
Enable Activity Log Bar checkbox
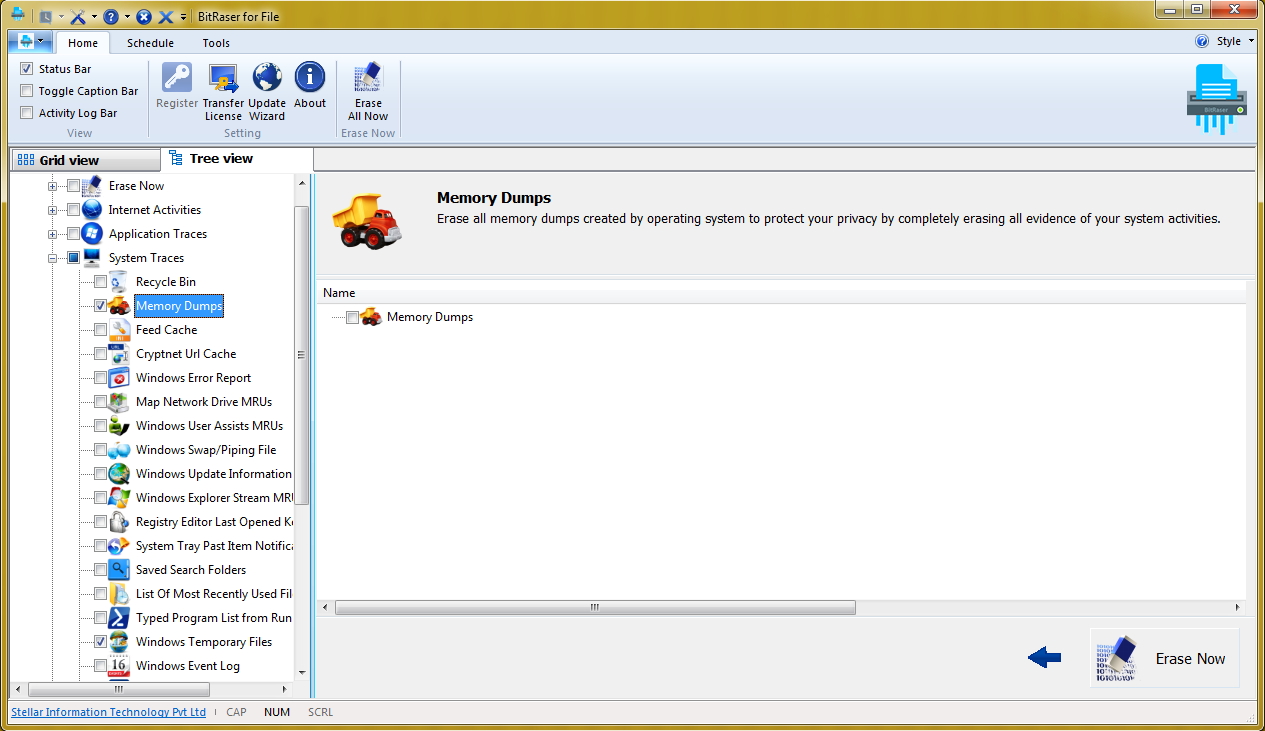(x=27, y=113)
